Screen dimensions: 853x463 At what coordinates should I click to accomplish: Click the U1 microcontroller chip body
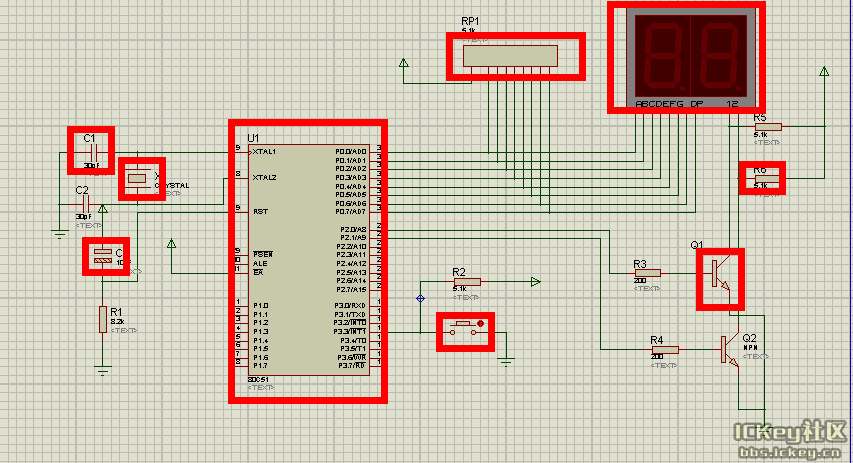(308, 260)
